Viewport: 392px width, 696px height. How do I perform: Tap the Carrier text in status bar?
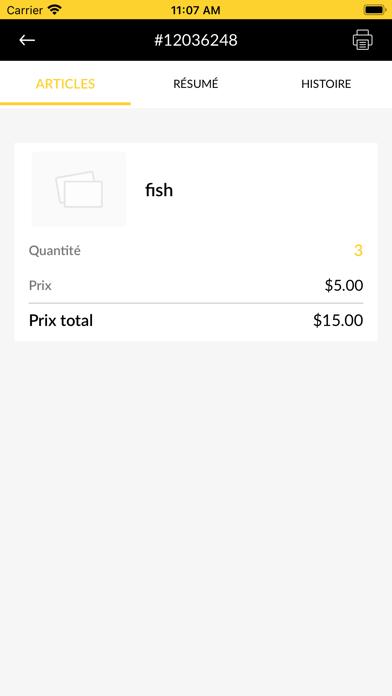point(24,10)
